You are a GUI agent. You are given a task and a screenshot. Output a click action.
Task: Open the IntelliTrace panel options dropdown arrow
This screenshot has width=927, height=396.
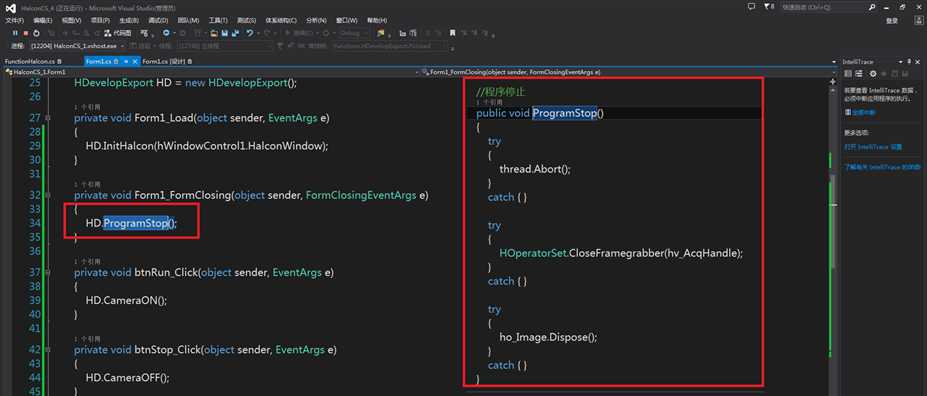click(901, 61)
